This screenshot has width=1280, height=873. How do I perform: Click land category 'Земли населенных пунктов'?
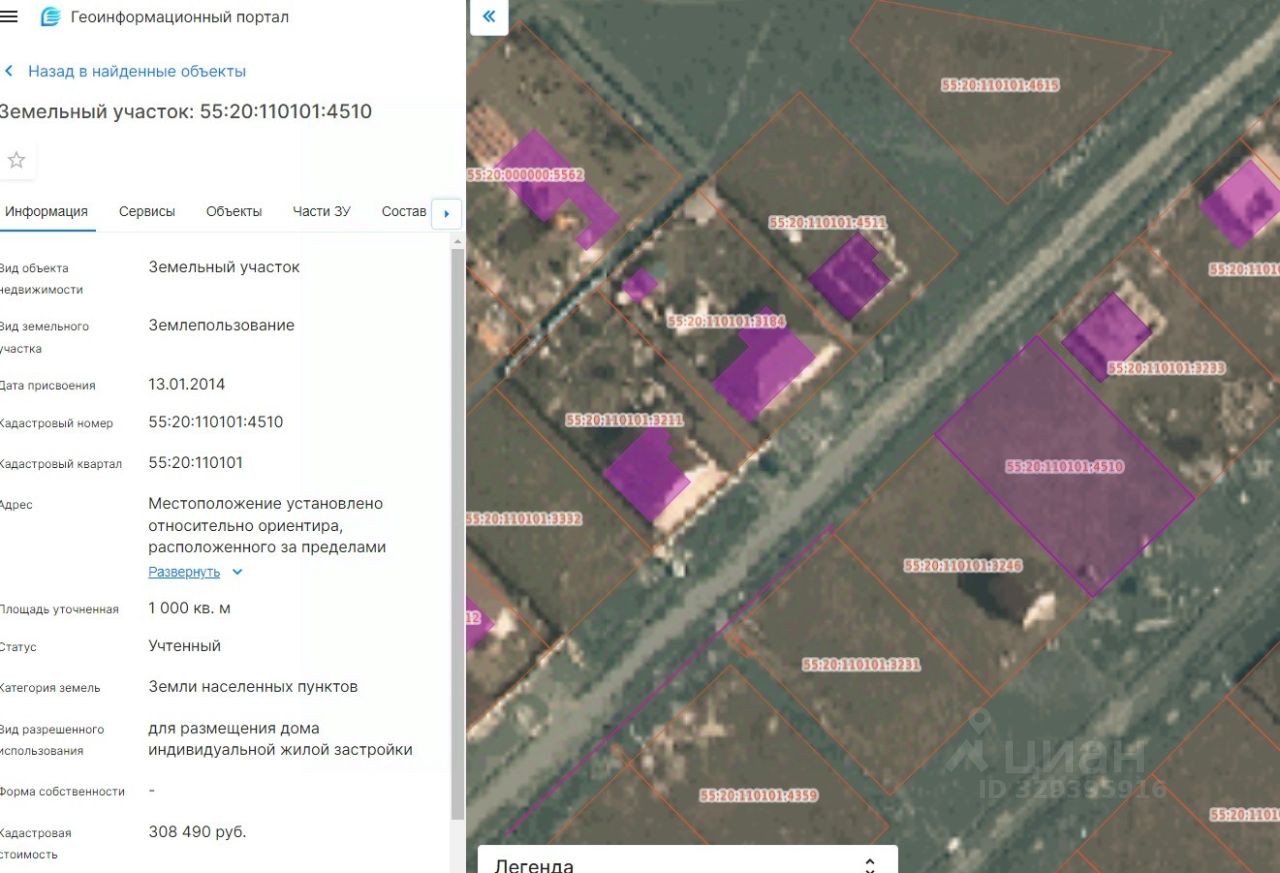click(x=253, y=687)
